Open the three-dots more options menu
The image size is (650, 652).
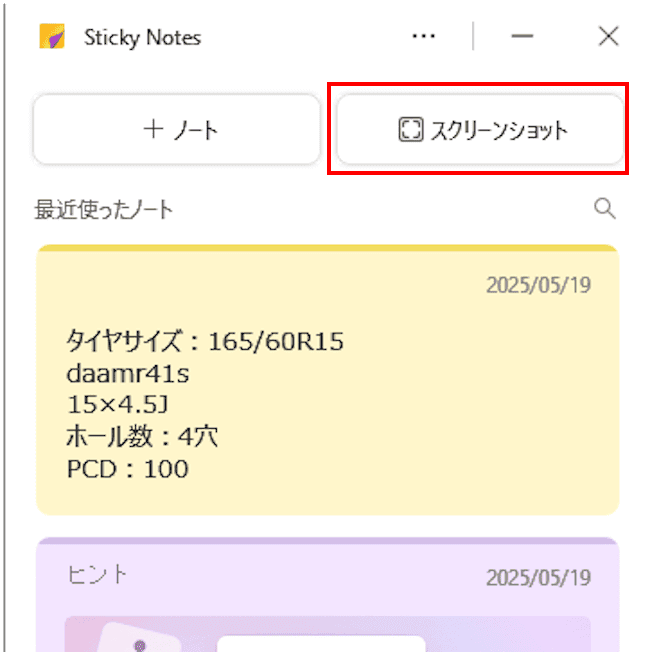(423, 36)
